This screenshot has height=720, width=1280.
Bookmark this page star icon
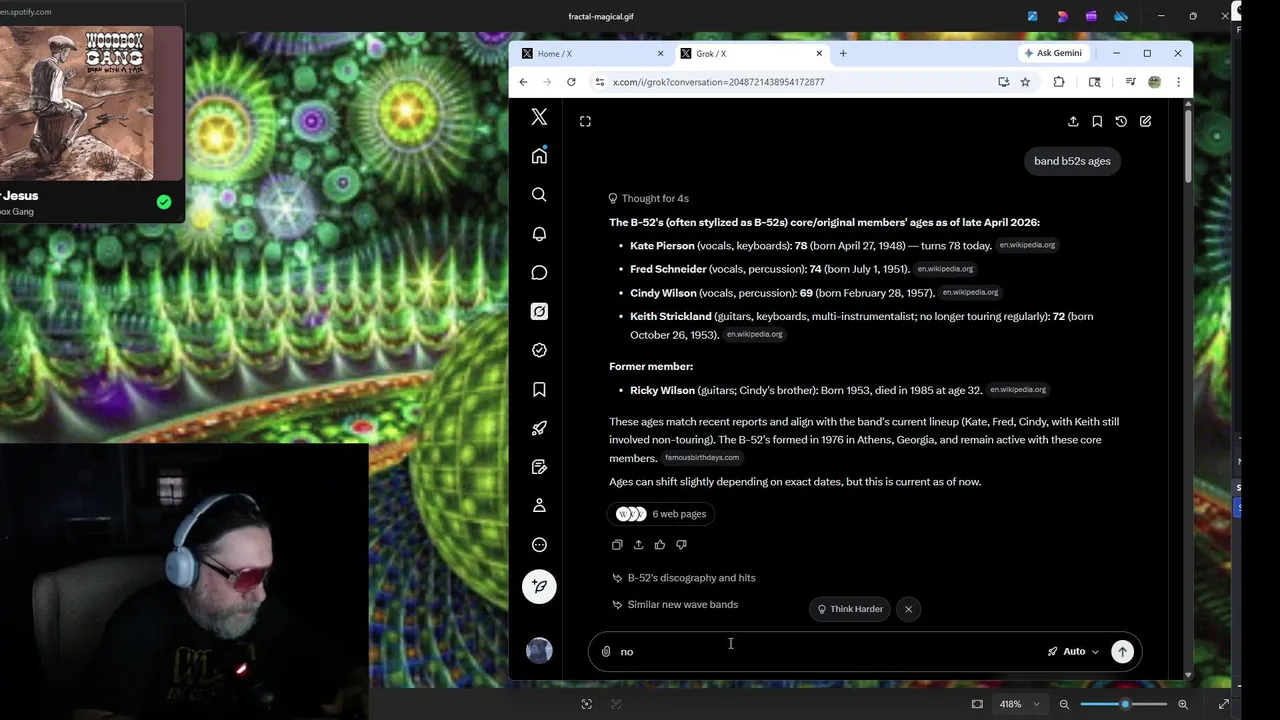coord(1025,82)
